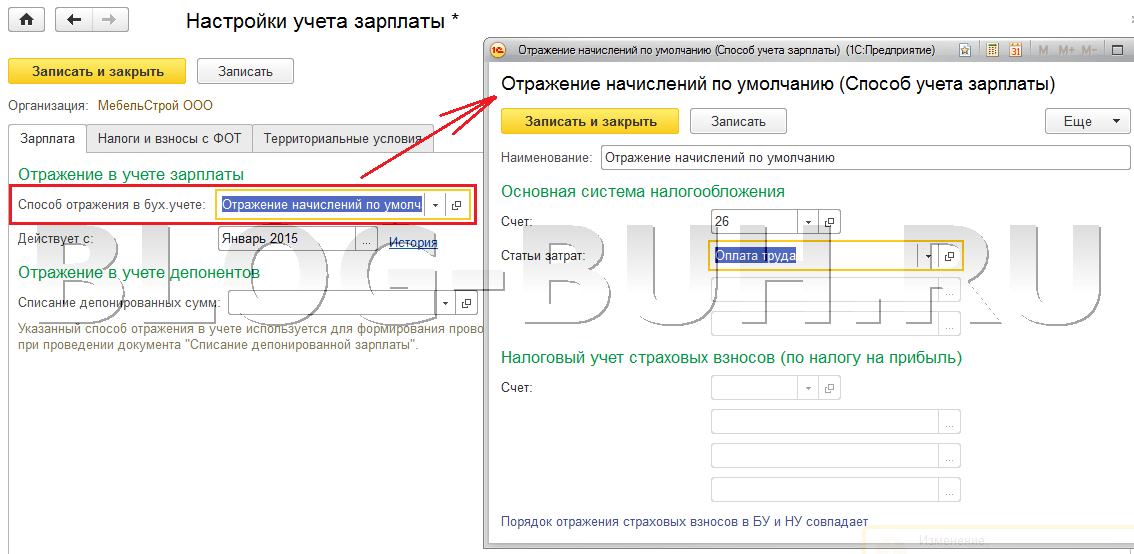
Task: Switch to Территориальные условия tab
Action: (x=342, y=139)
